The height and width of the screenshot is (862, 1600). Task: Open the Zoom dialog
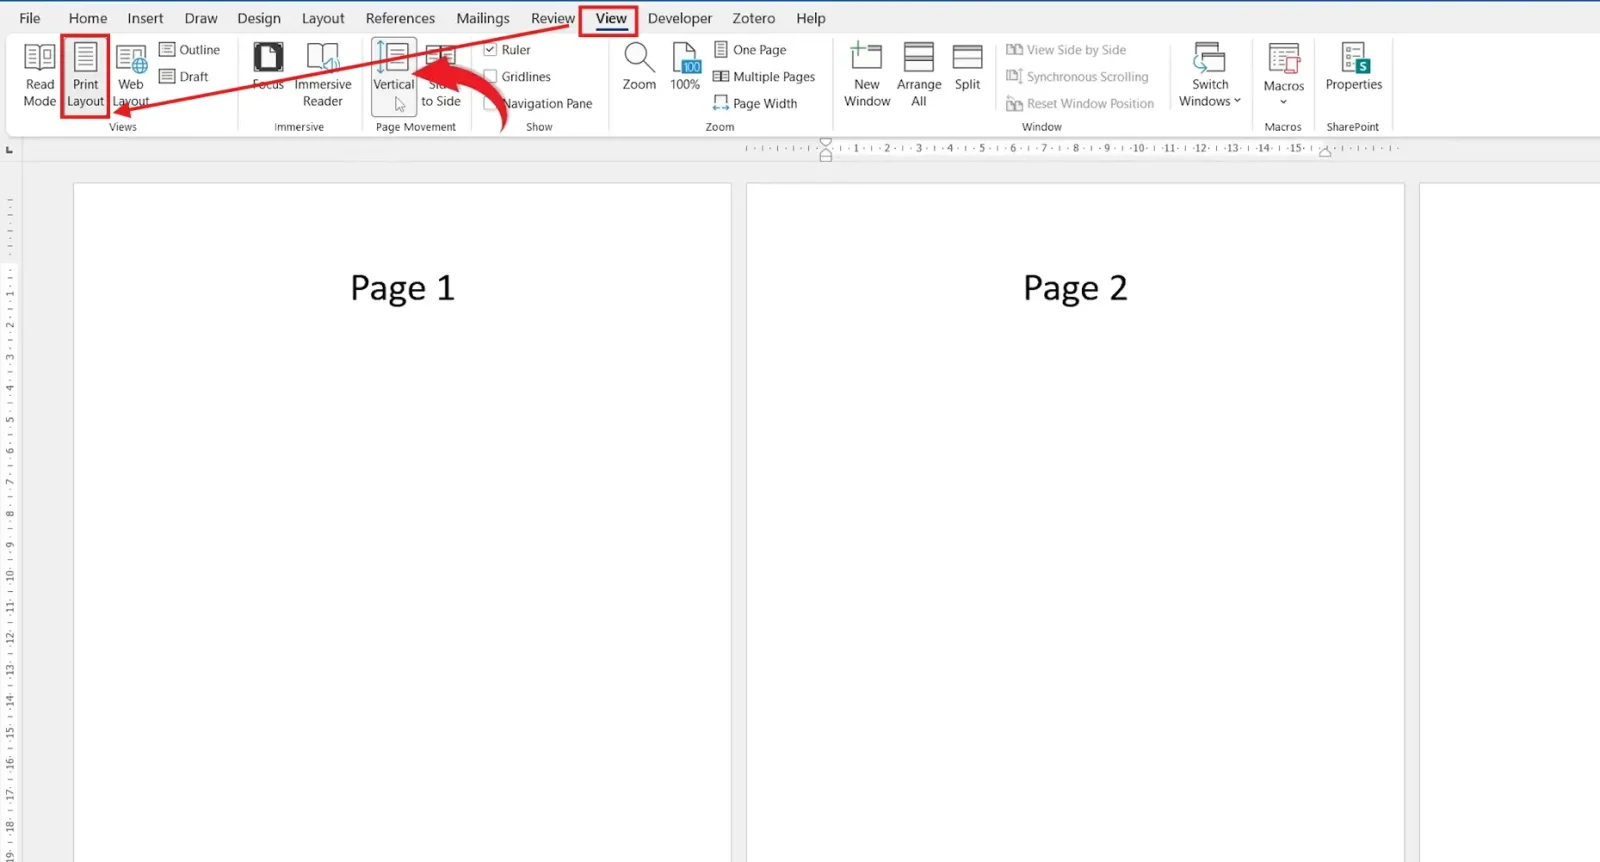tap(639, 67)
